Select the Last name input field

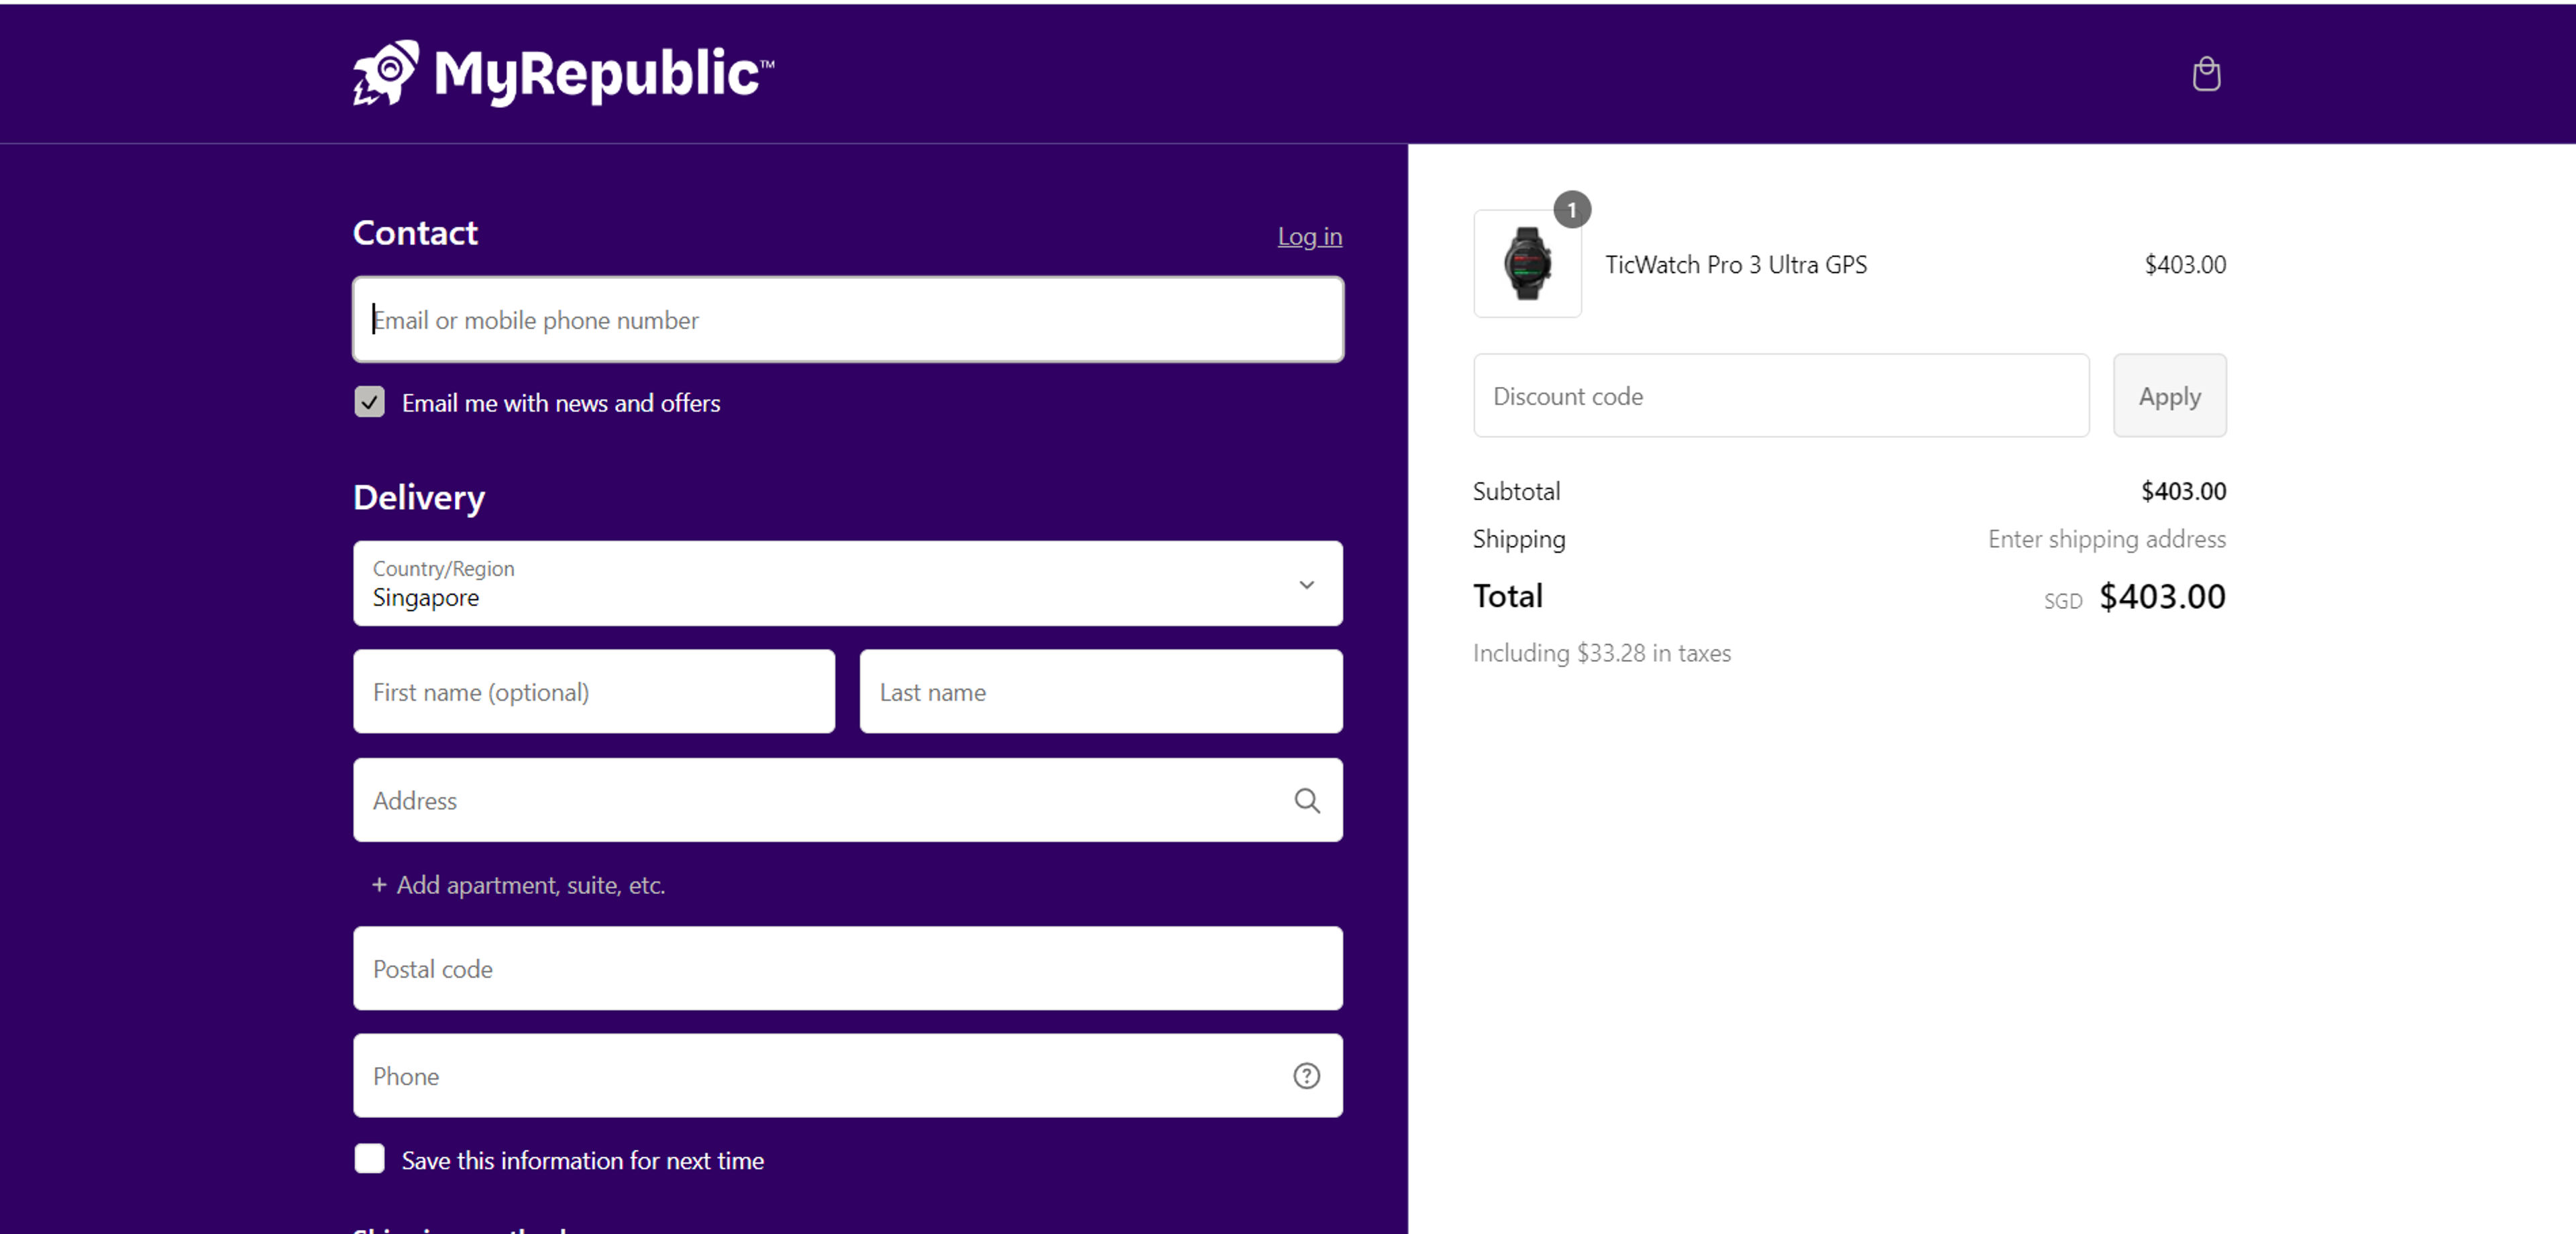pos(1101,692)
